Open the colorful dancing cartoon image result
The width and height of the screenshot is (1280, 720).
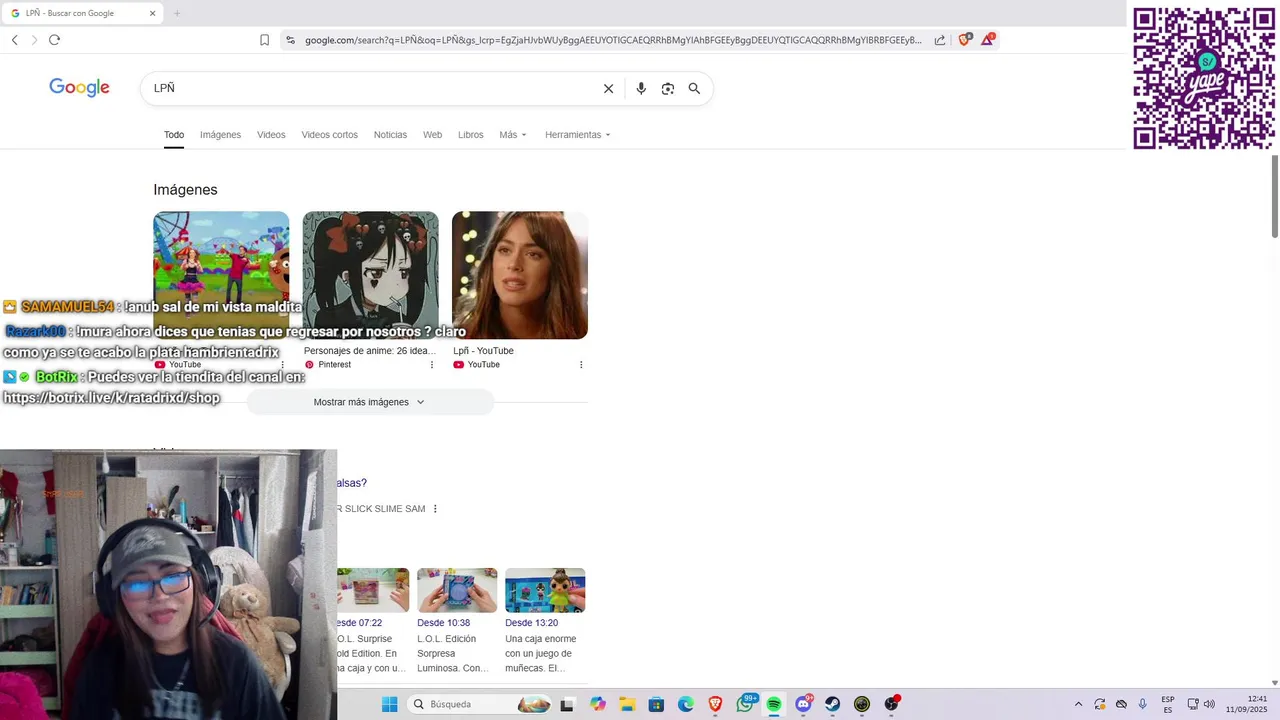coord(221,275)
